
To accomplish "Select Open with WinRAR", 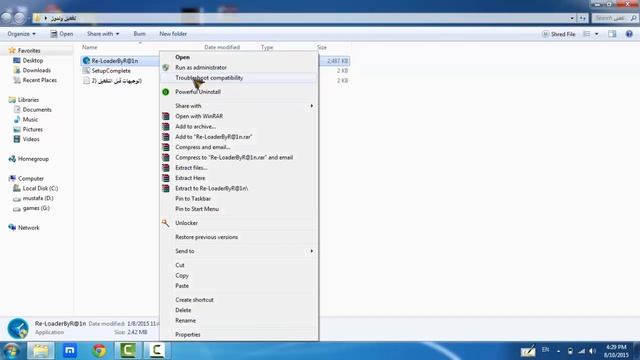I will pos(199,116).
